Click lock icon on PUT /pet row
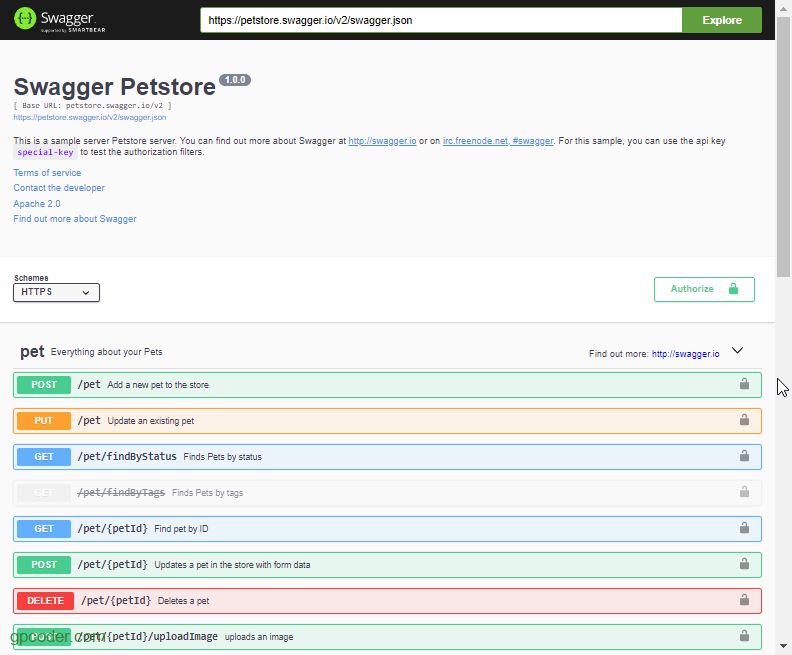This screenshot has height=655, width=792. [744, 421]
